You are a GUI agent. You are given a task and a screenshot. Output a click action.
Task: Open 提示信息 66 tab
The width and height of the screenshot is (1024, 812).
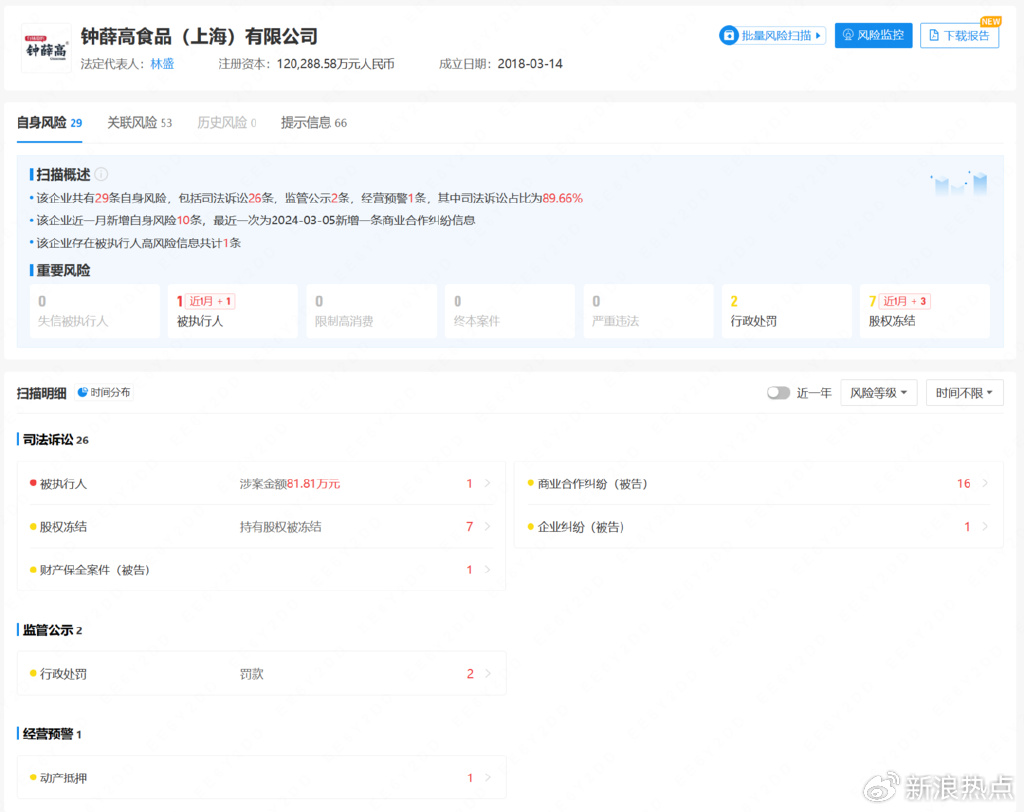[314, 123]
